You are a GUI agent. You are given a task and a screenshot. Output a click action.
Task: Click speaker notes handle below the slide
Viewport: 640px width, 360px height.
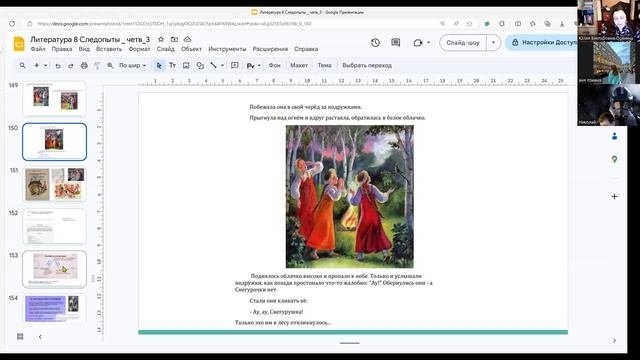(350, 343)
